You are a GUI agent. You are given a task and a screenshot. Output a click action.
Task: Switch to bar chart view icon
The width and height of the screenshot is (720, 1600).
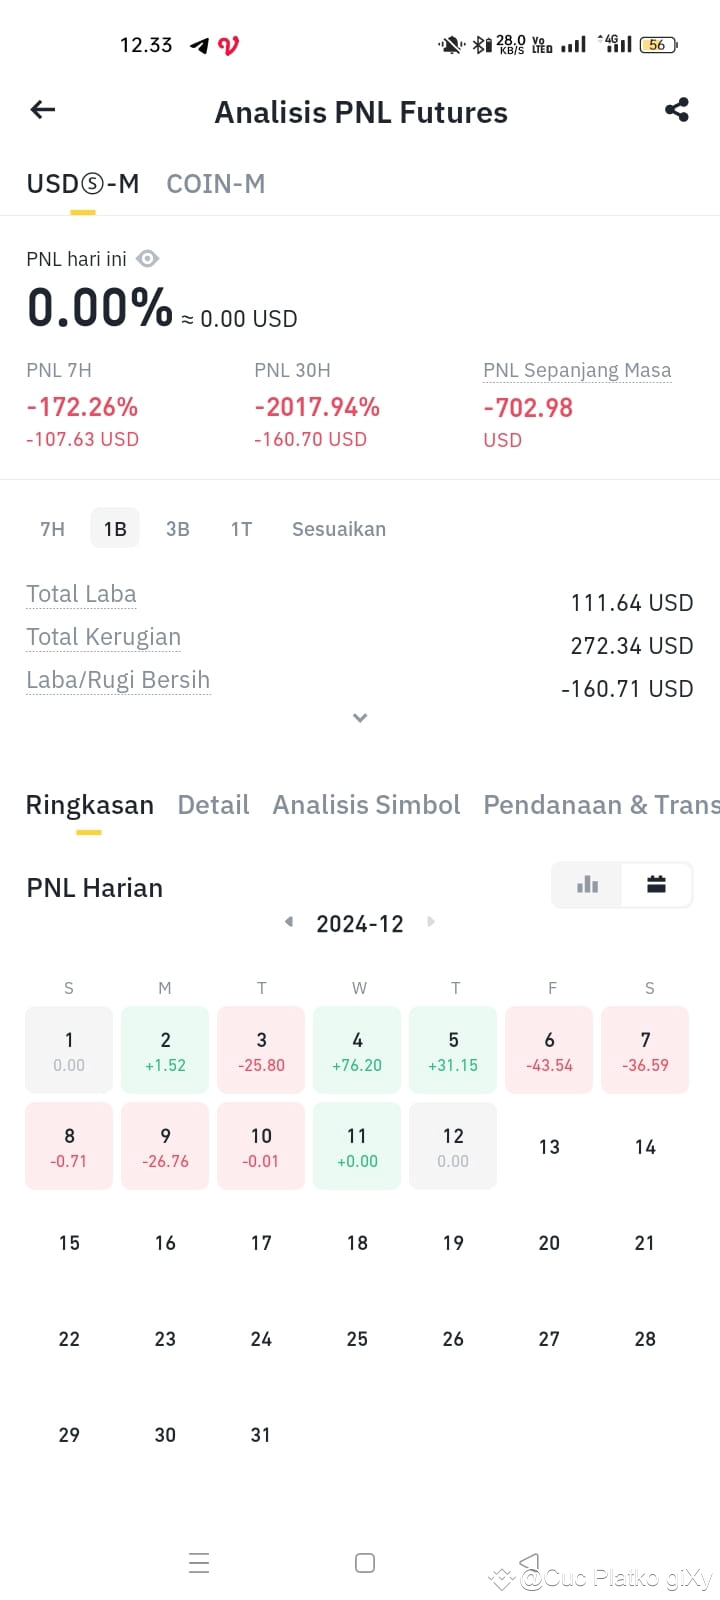(587, 884)
